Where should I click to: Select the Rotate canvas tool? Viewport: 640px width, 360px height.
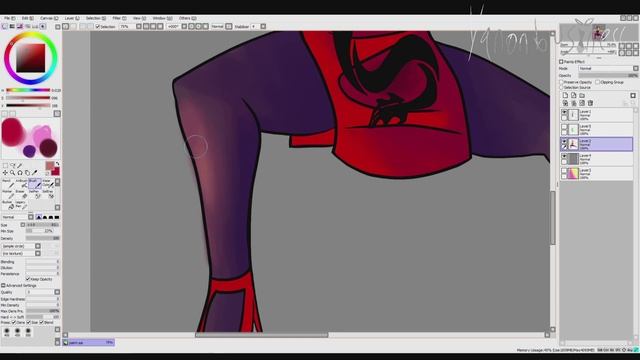(x=20, y=173)
